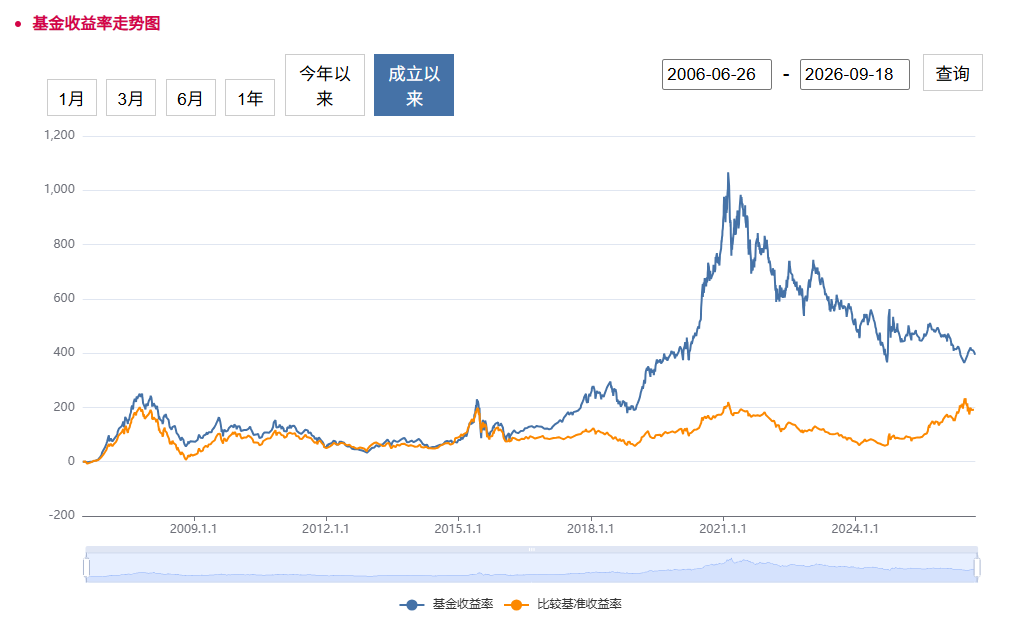Click the 2021.1.1 axis label

click(723, 529)
